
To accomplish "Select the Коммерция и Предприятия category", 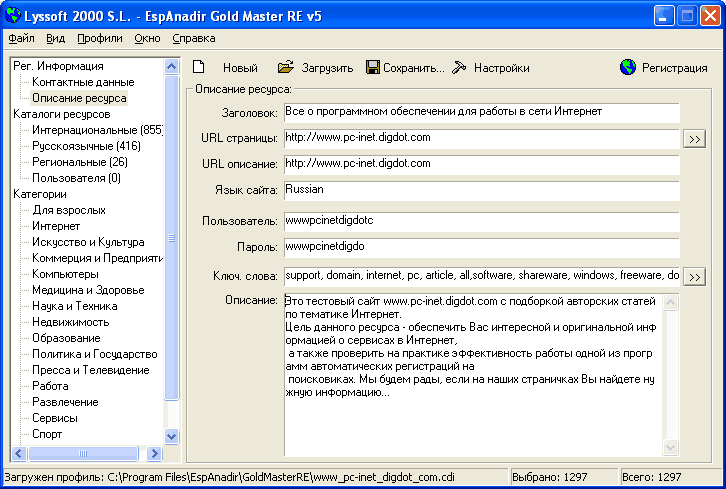I will pos(97,258).
